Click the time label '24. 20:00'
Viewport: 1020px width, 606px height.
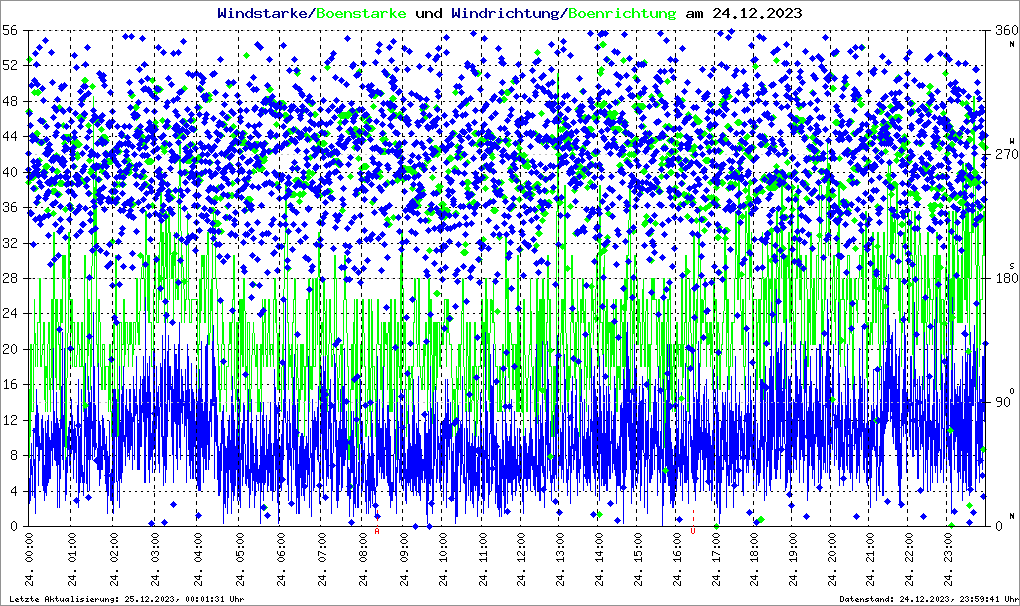833,559
